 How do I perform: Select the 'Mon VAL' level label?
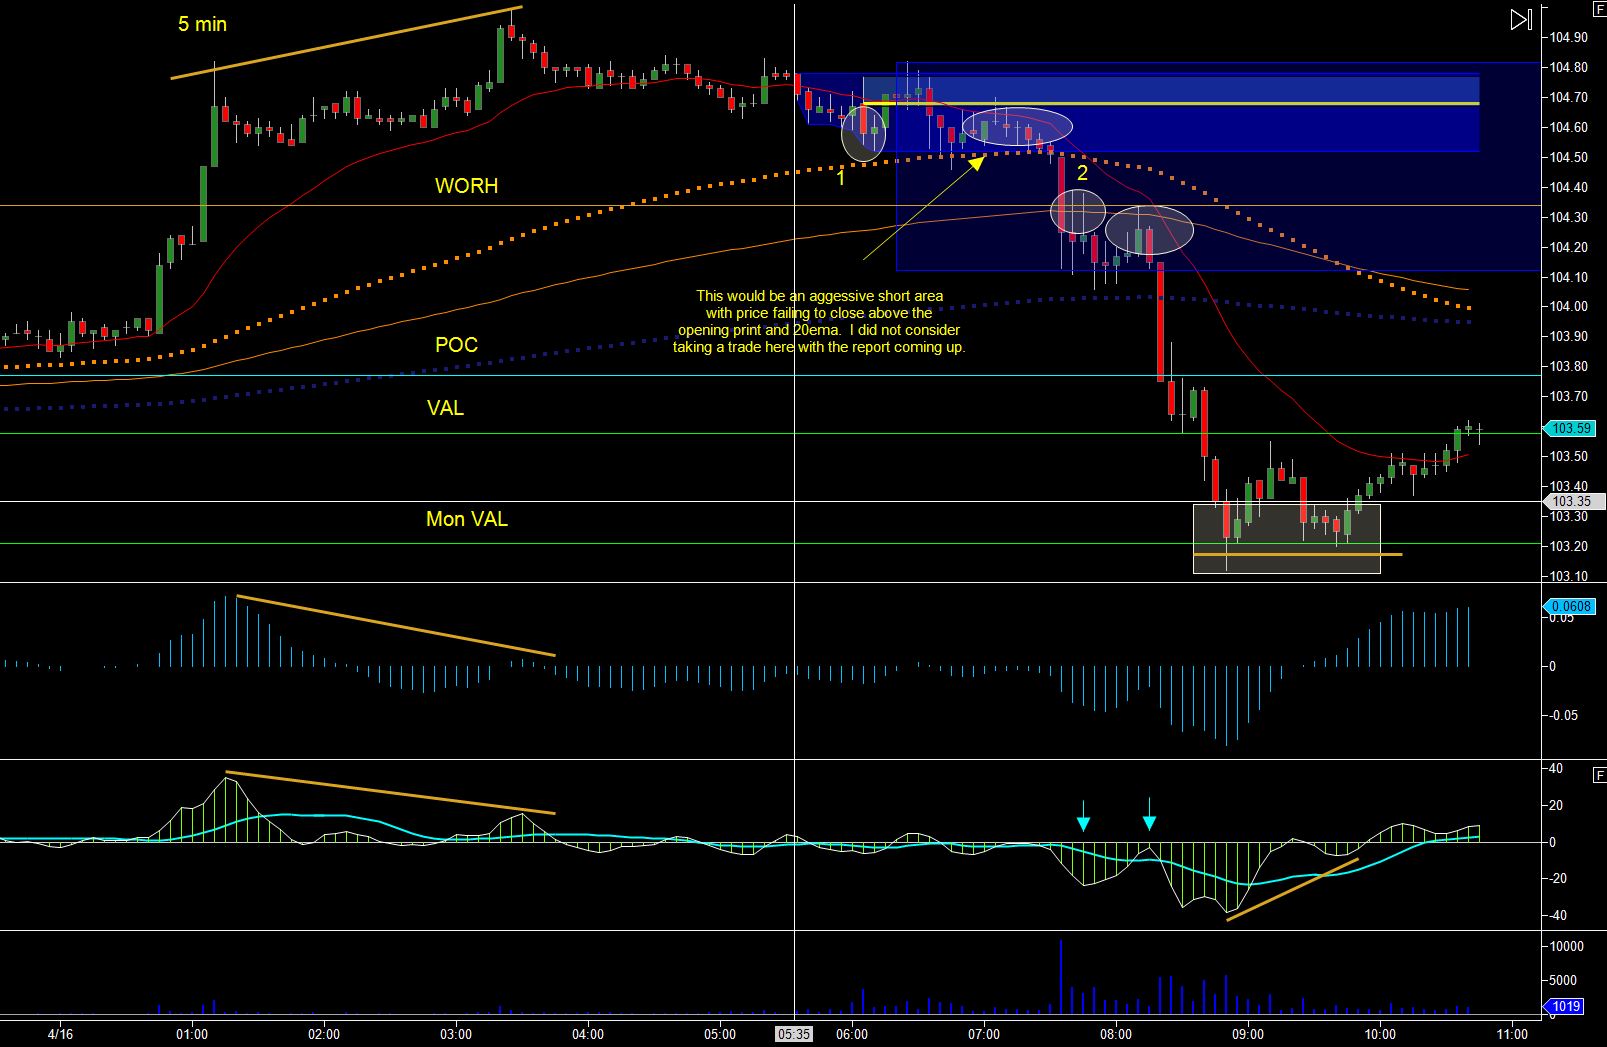(467, 519)
